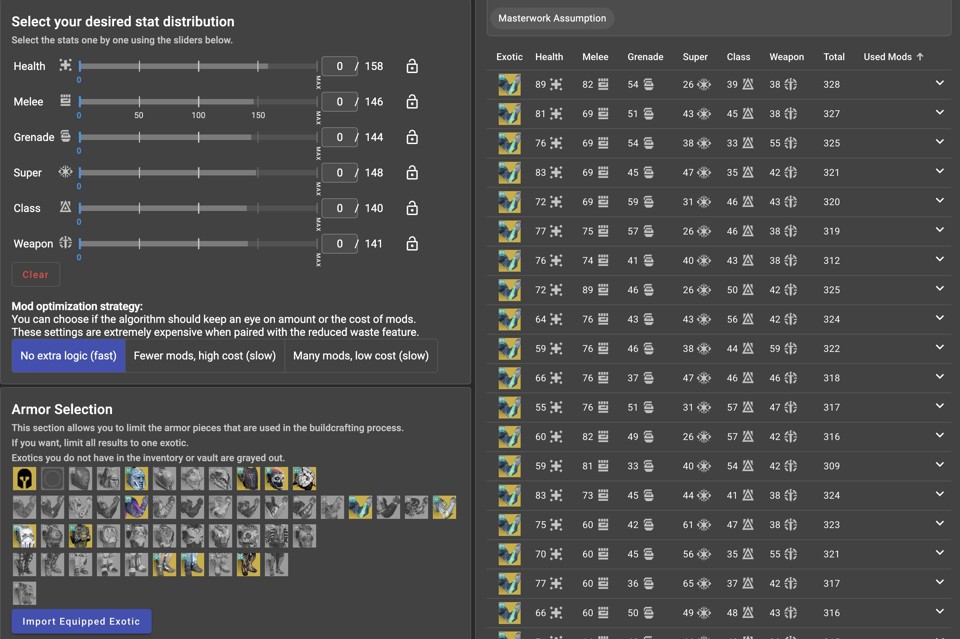Toggle the lock for Health stat
Viewport: 960px width, 639px height.
[412, 66]
